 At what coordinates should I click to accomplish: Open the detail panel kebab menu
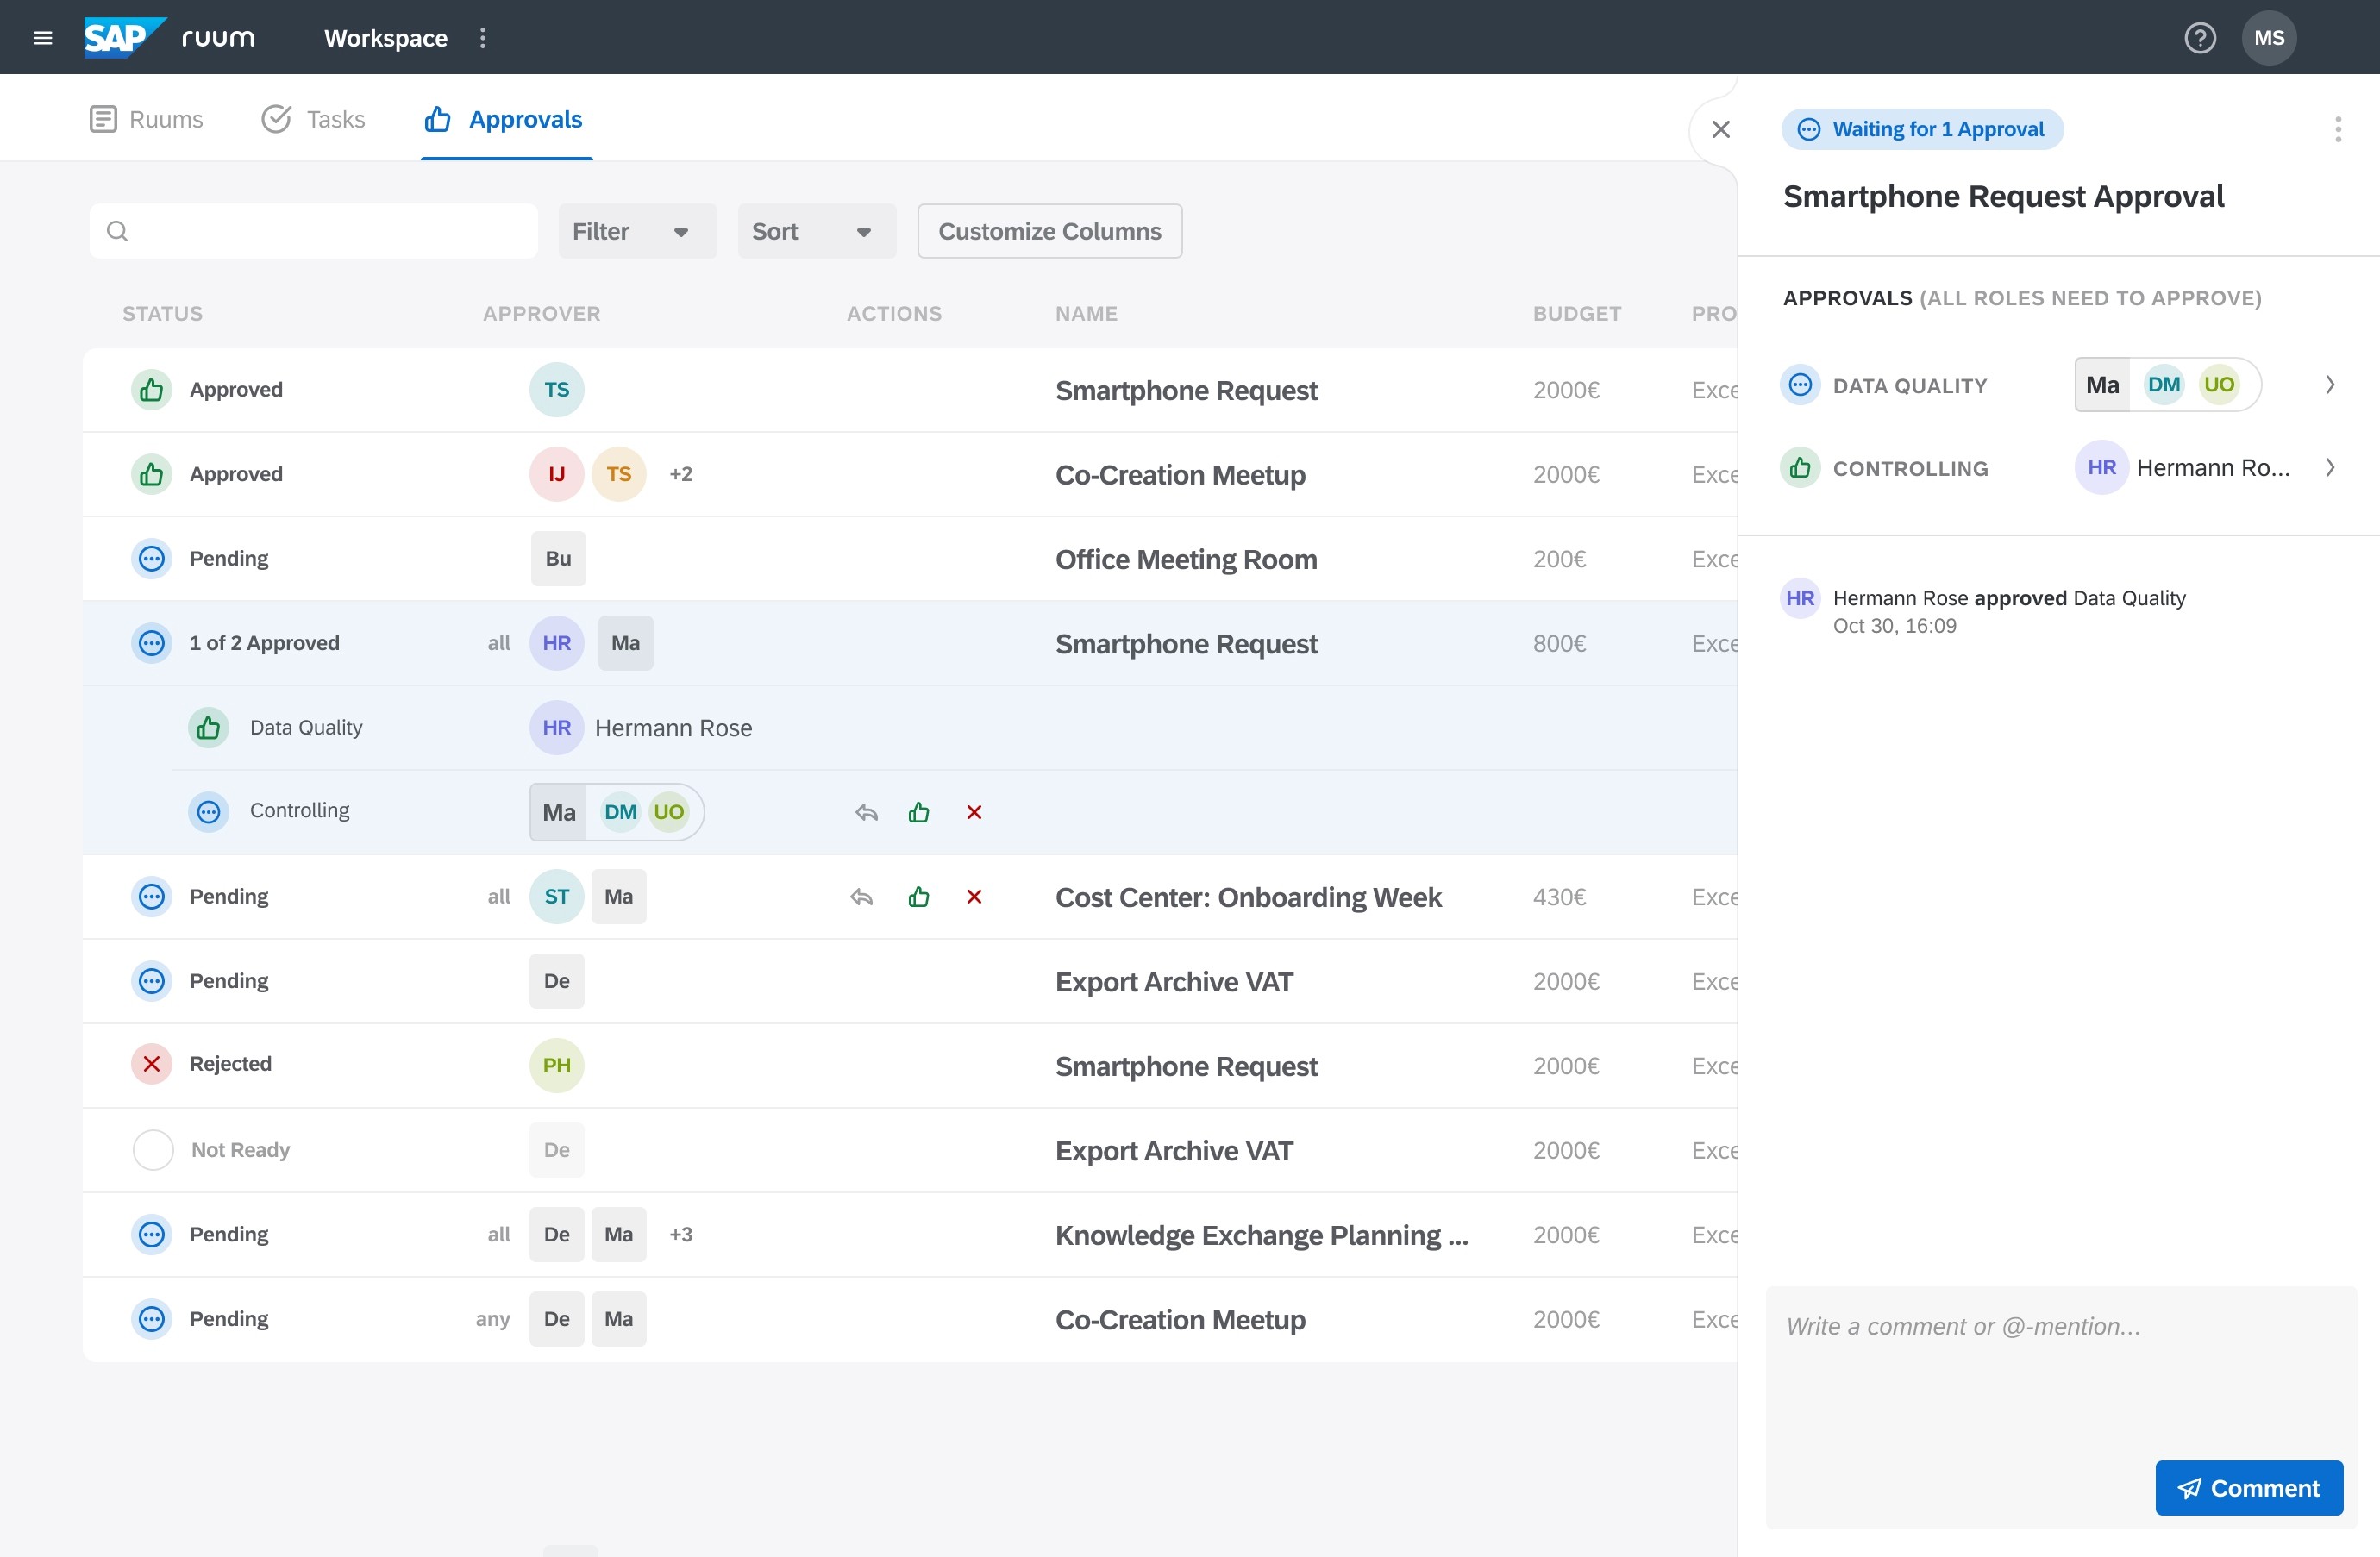coord(2337,129)
